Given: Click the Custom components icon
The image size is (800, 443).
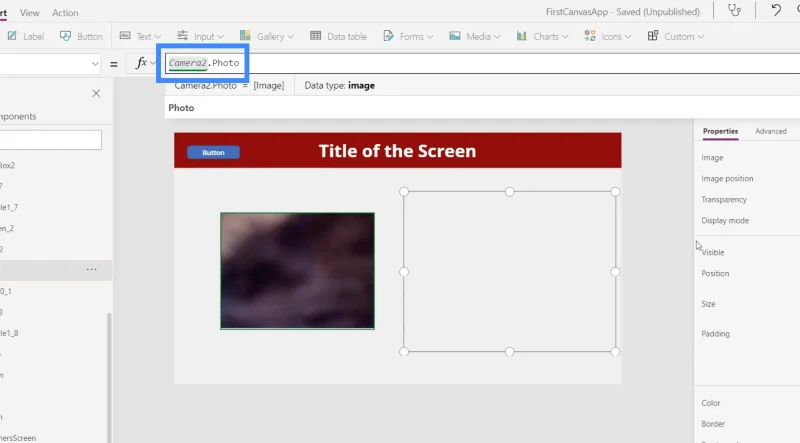Looking at the screenshot, I should click(653, 36).
